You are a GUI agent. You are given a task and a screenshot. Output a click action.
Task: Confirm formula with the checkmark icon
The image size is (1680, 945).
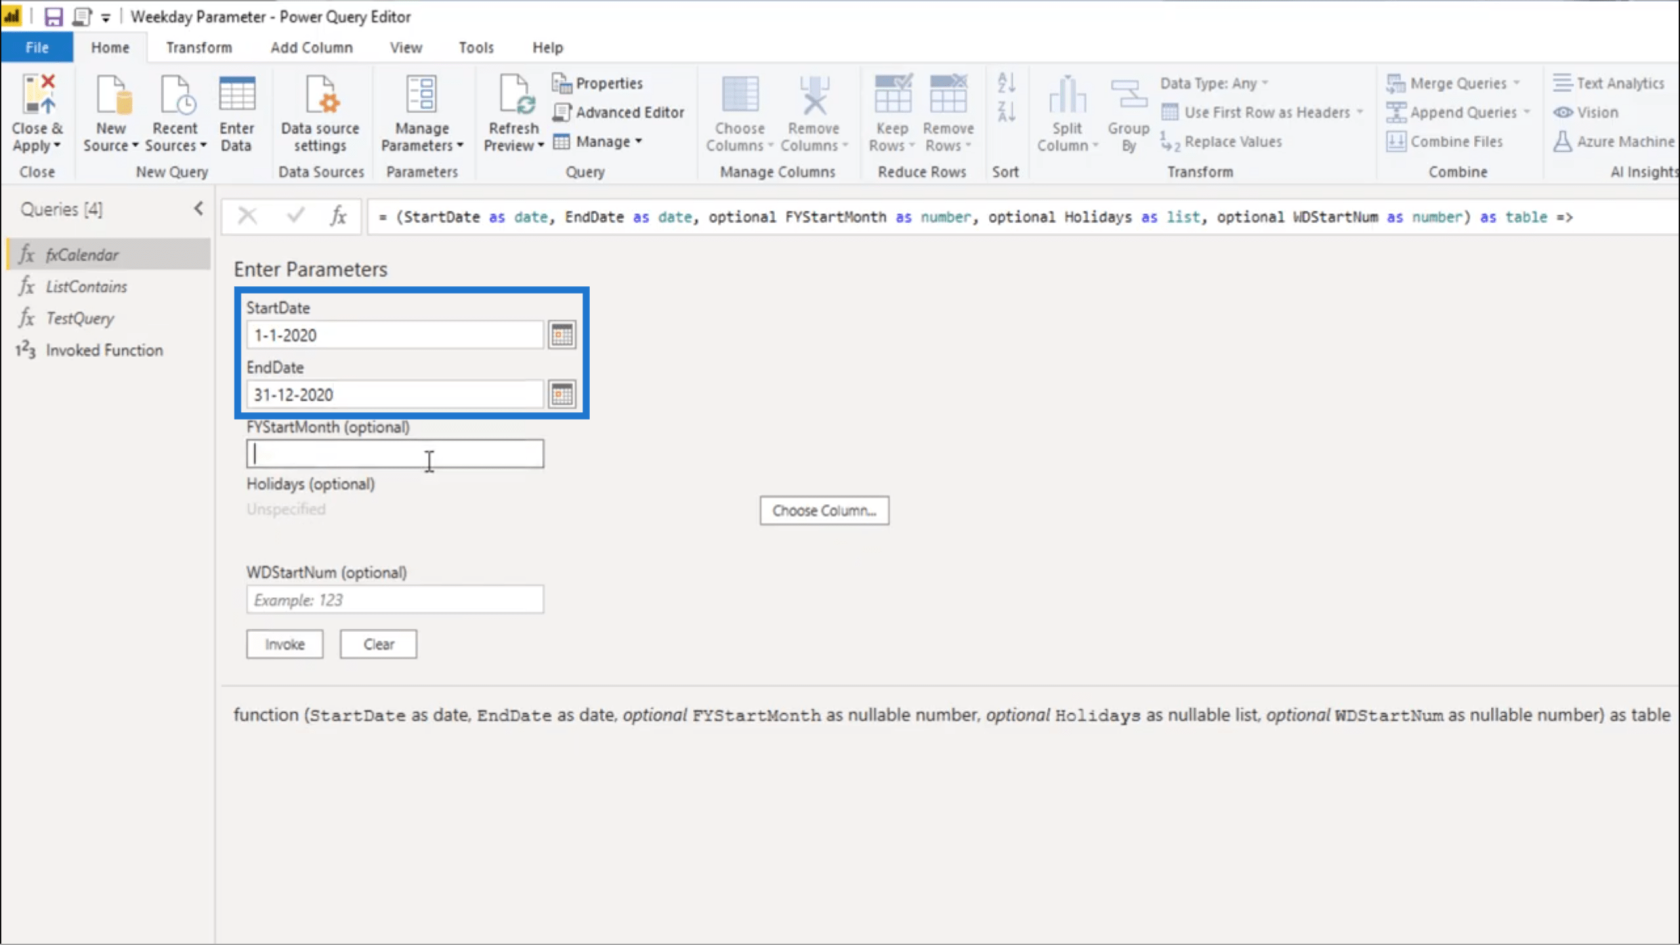tap(295, 216)
